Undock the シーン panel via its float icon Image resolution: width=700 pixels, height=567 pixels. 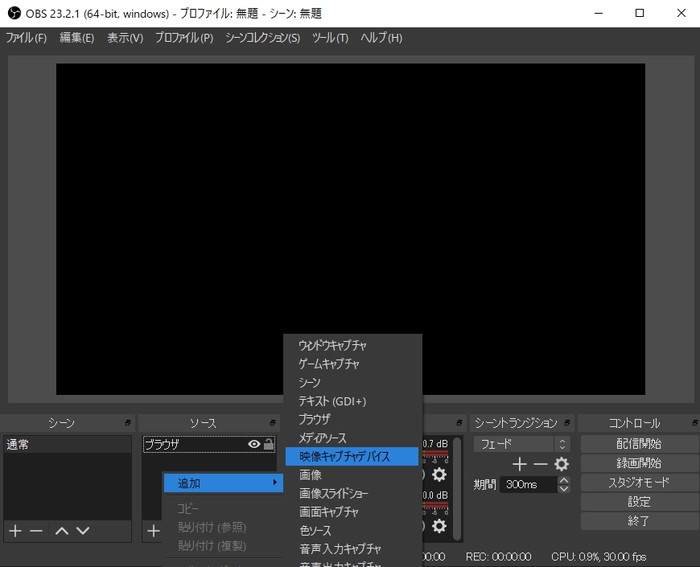128,422
